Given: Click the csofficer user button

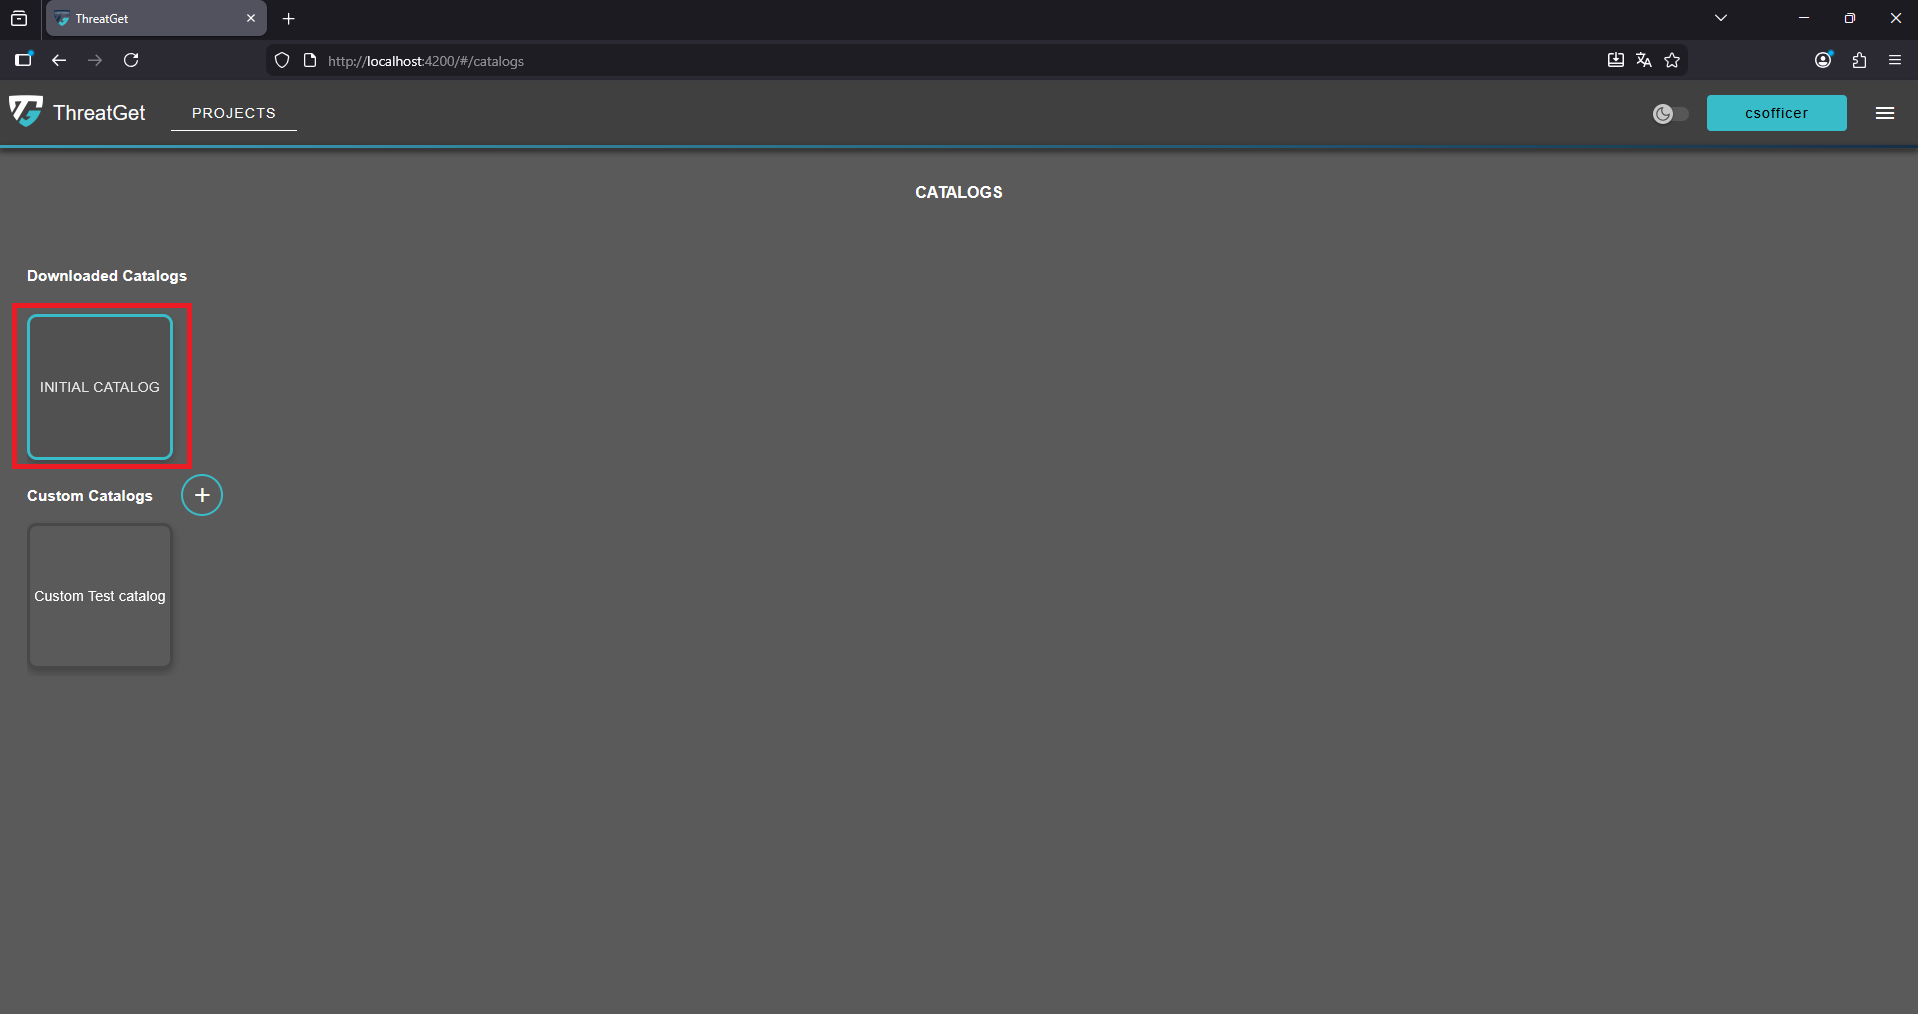Looking at the screenshot, I should 1776,113.
